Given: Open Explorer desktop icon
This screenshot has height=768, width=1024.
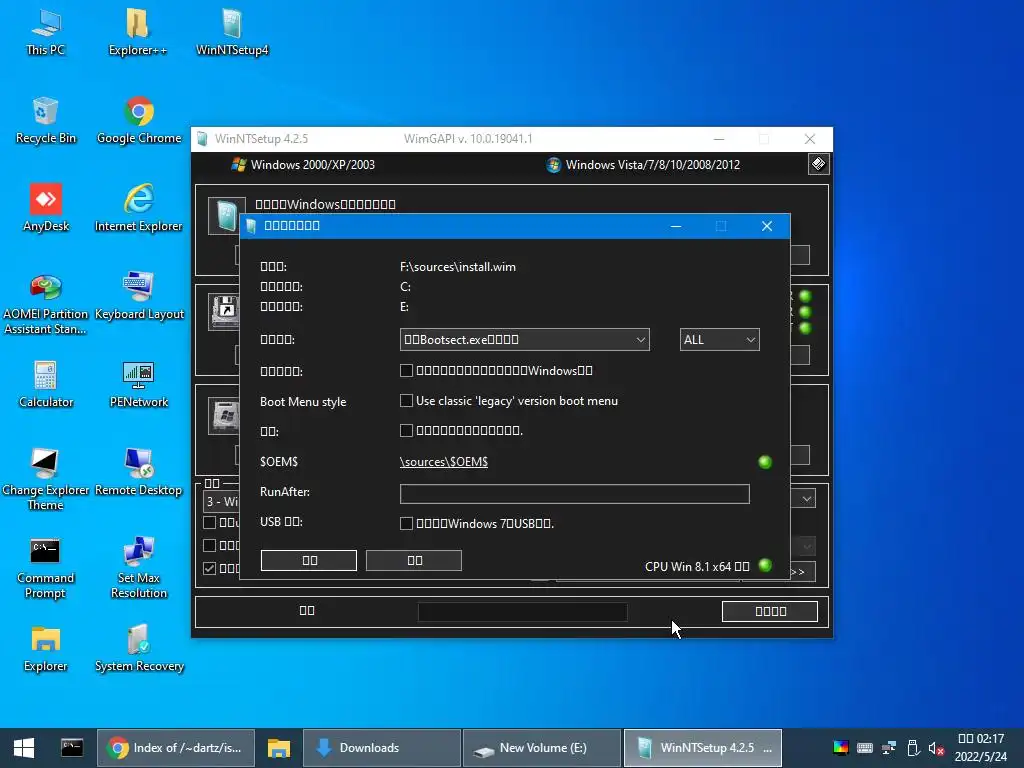Looking at the screenshot, I should coord(46,650).
